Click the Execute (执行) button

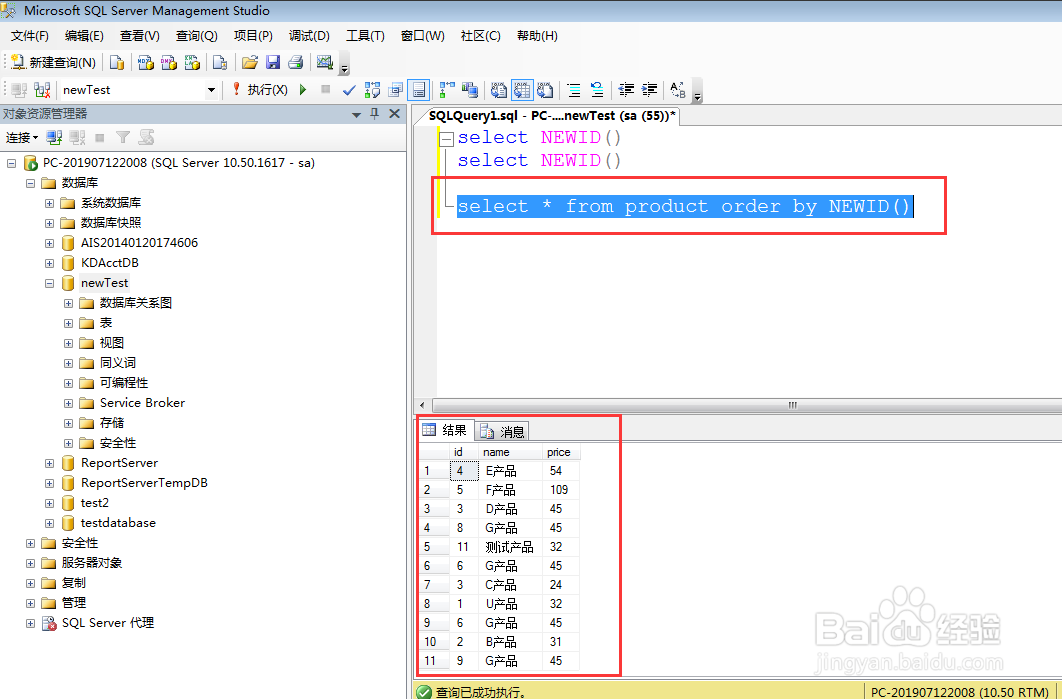[259, 89]
